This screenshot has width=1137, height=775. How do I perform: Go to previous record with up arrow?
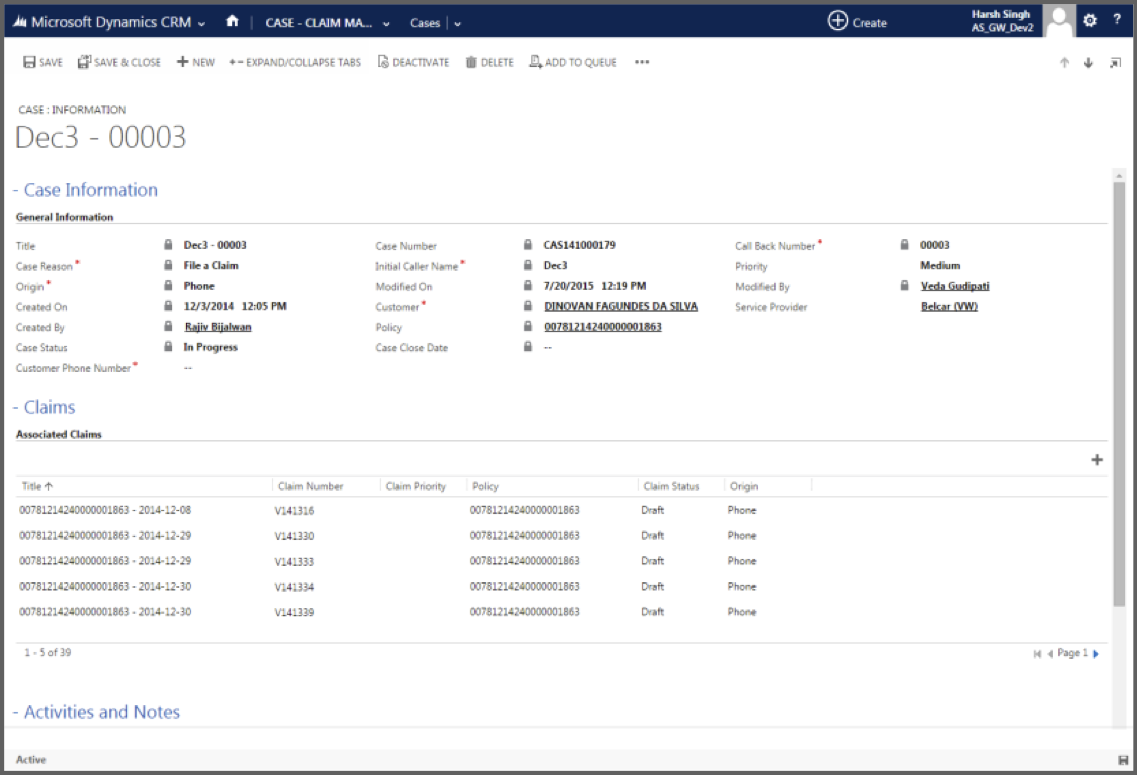tap(1064, 63)
